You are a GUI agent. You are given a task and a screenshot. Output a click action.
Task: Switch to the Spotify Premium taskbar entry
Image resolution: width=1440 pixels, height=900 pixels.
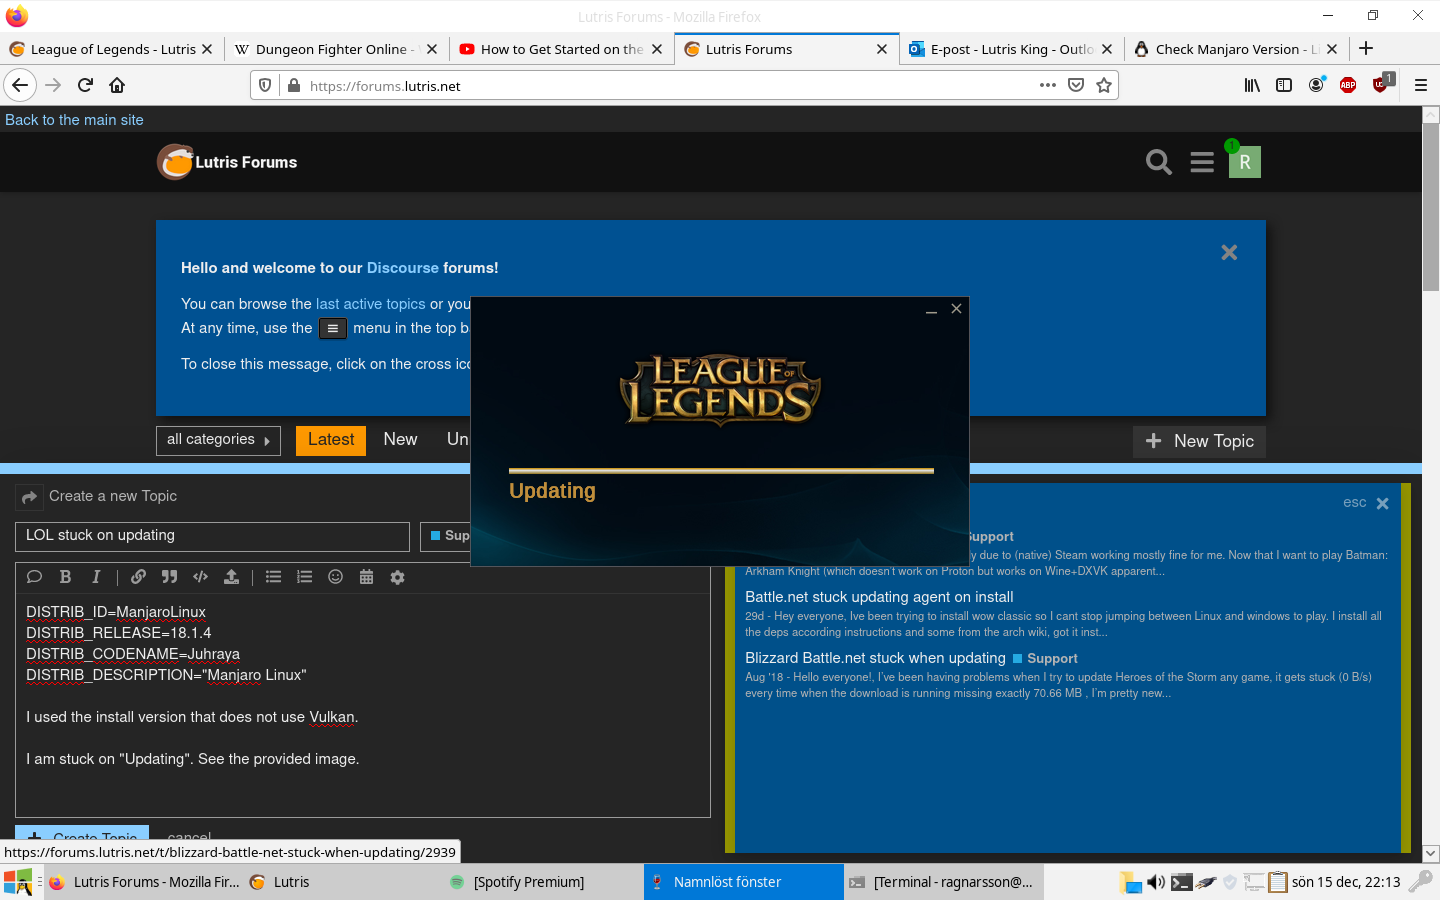tap(544, 882)
